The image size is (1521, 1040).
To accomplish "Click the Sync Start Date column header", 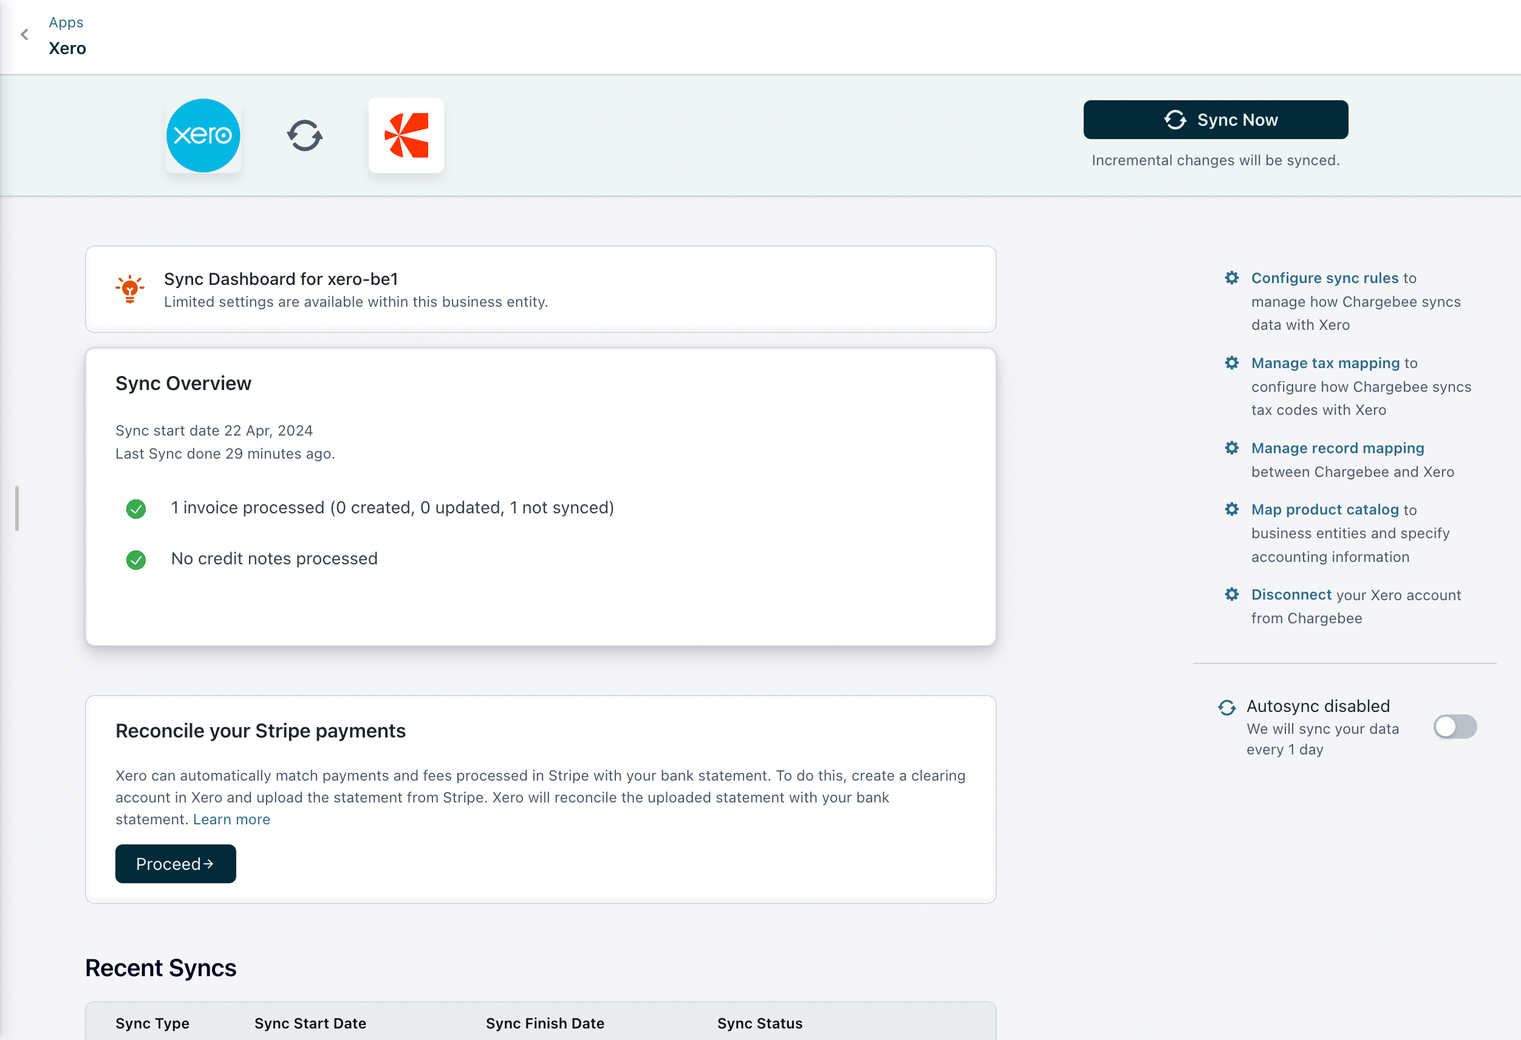I will point(310,1023).
